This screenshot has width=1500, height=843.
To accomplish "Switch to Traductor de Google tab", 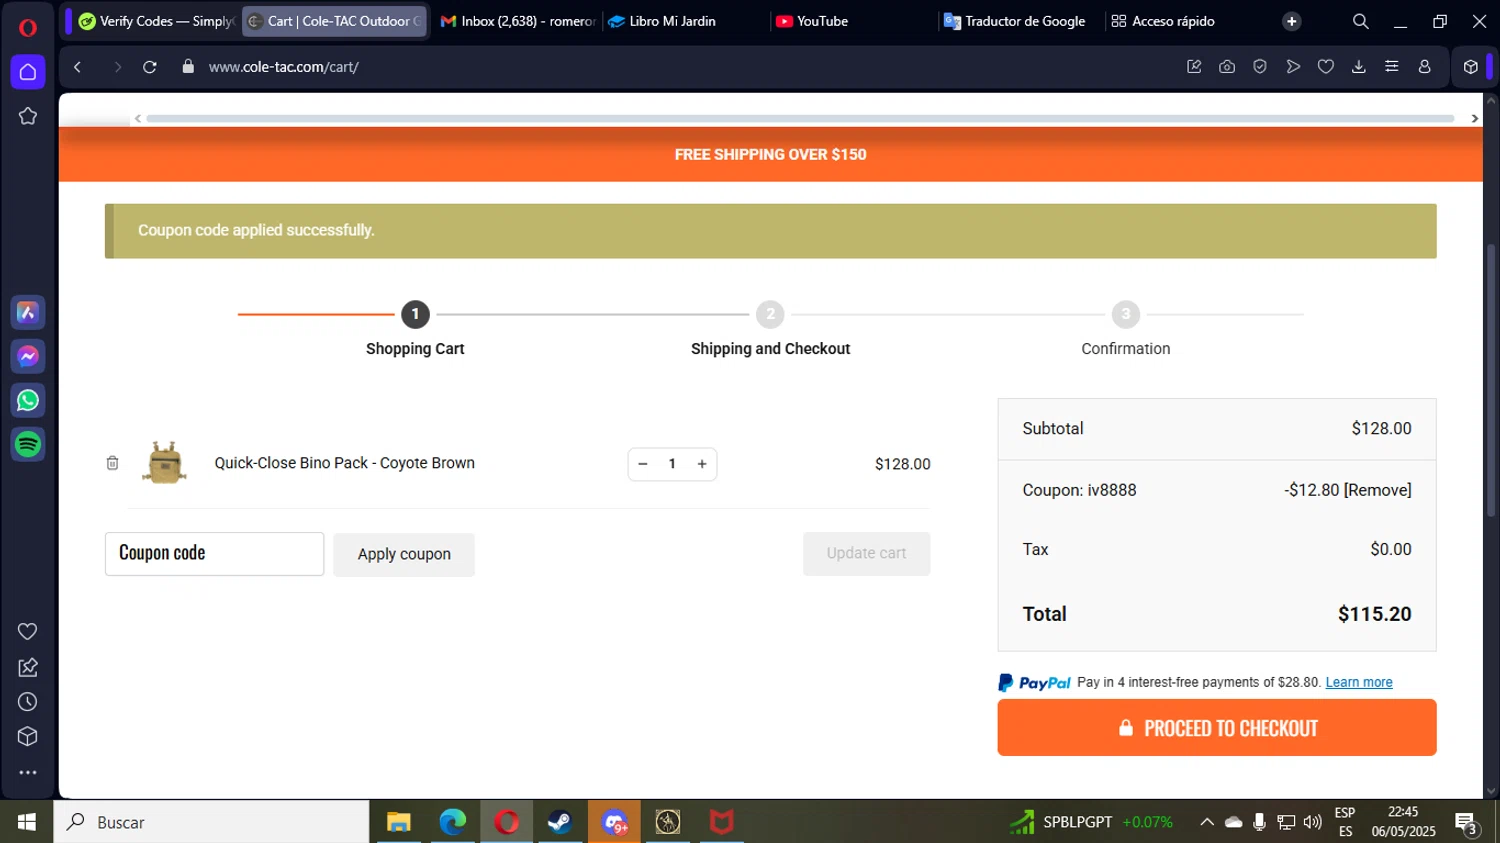I will [x=1019, y=21].
